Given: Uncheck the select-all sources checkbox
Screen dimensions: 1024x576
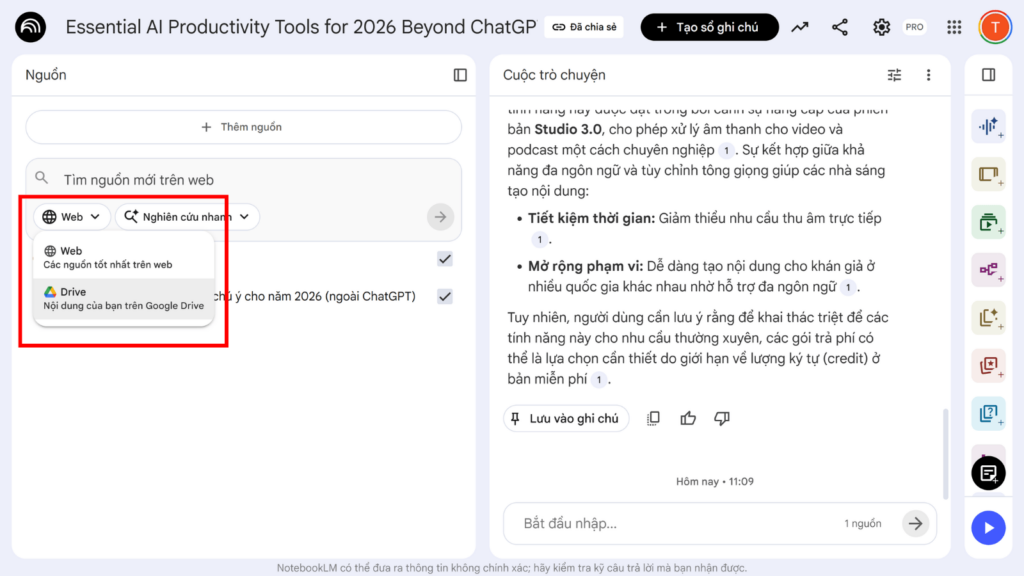Looking at the screenshot, I should (445, 259).
